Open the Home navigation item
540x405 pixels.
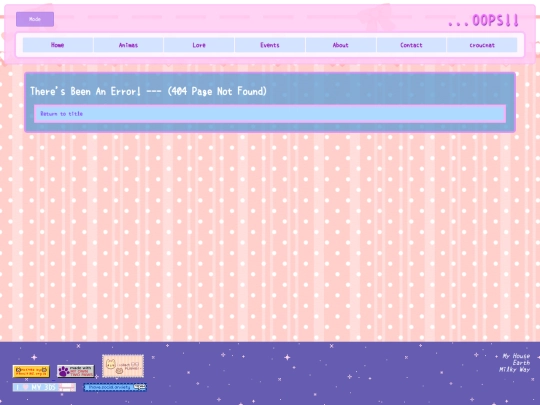tap(58, 45)
